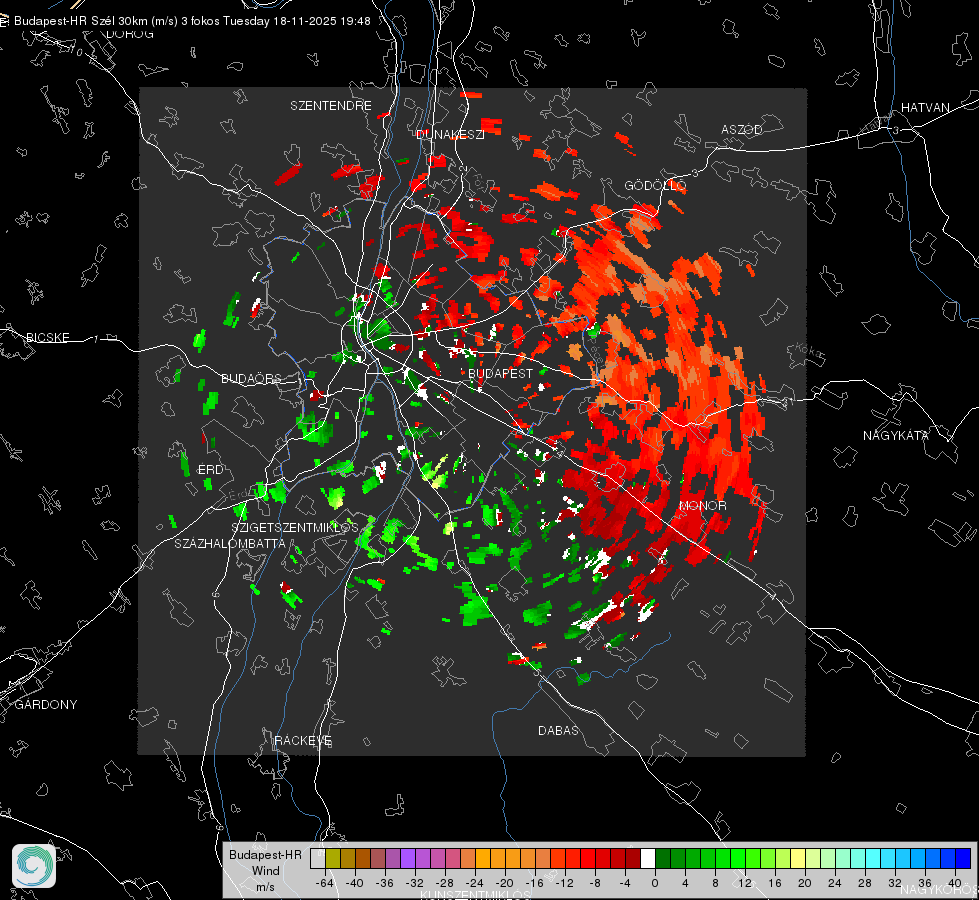This screenshot has width=979, height=900.
Task: Click the grey first swatch of the legend
Action: [318, 859]
